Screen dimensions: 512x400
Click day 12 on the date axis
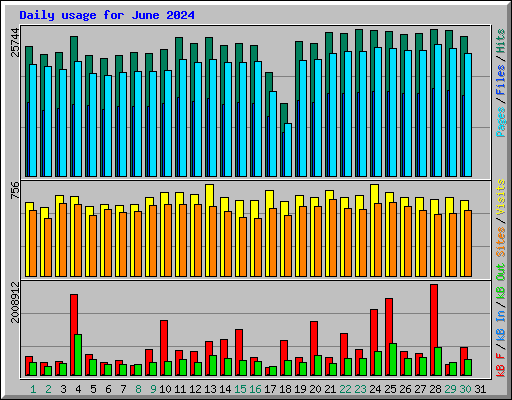195,389
